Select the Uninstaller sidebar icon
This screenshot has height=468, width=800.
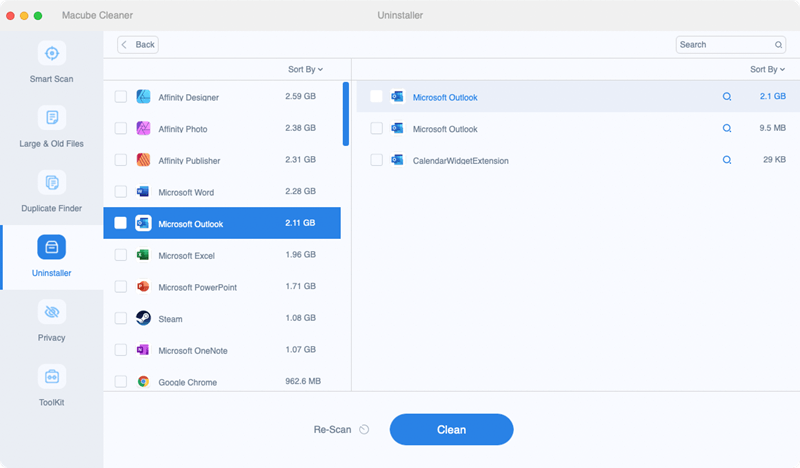click(x=52, y=248)
